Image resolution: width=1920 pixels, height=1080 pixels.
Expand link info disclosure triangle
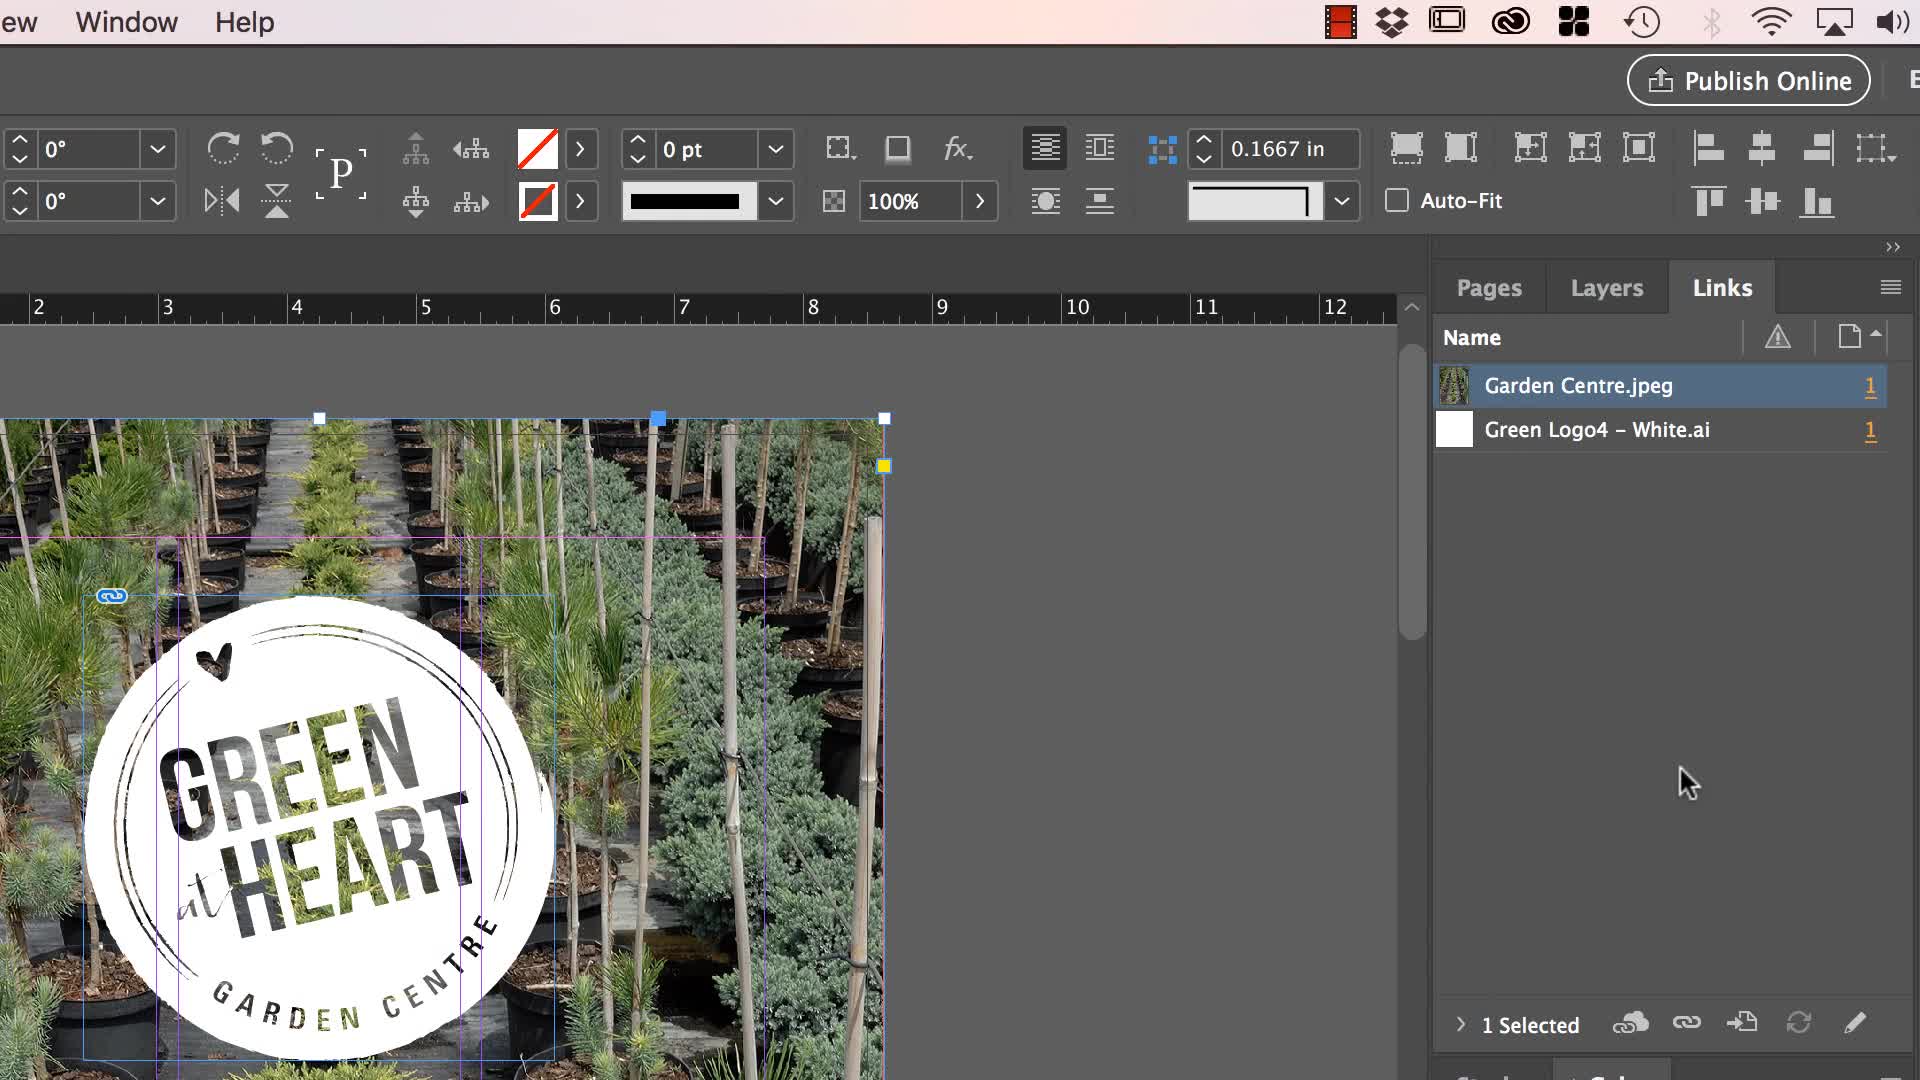(1460, 1024)
